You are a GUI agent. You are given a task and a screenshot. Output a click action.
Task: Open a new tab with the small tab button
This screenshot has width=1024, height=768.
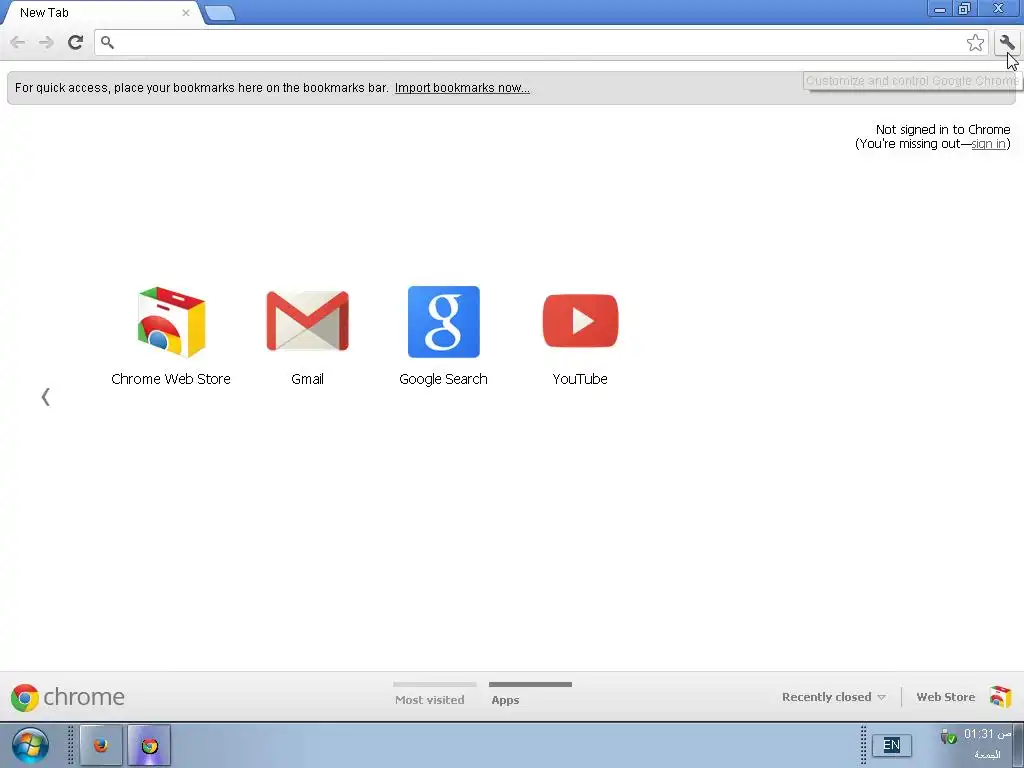219,13
